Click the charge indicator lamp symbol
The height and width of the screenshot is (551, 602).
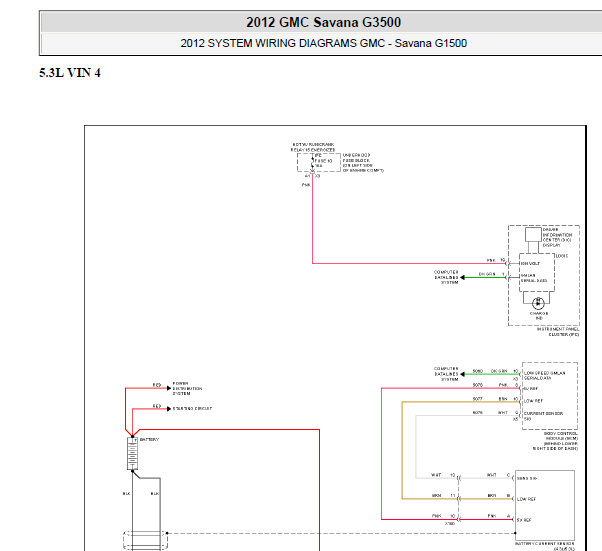538,303
